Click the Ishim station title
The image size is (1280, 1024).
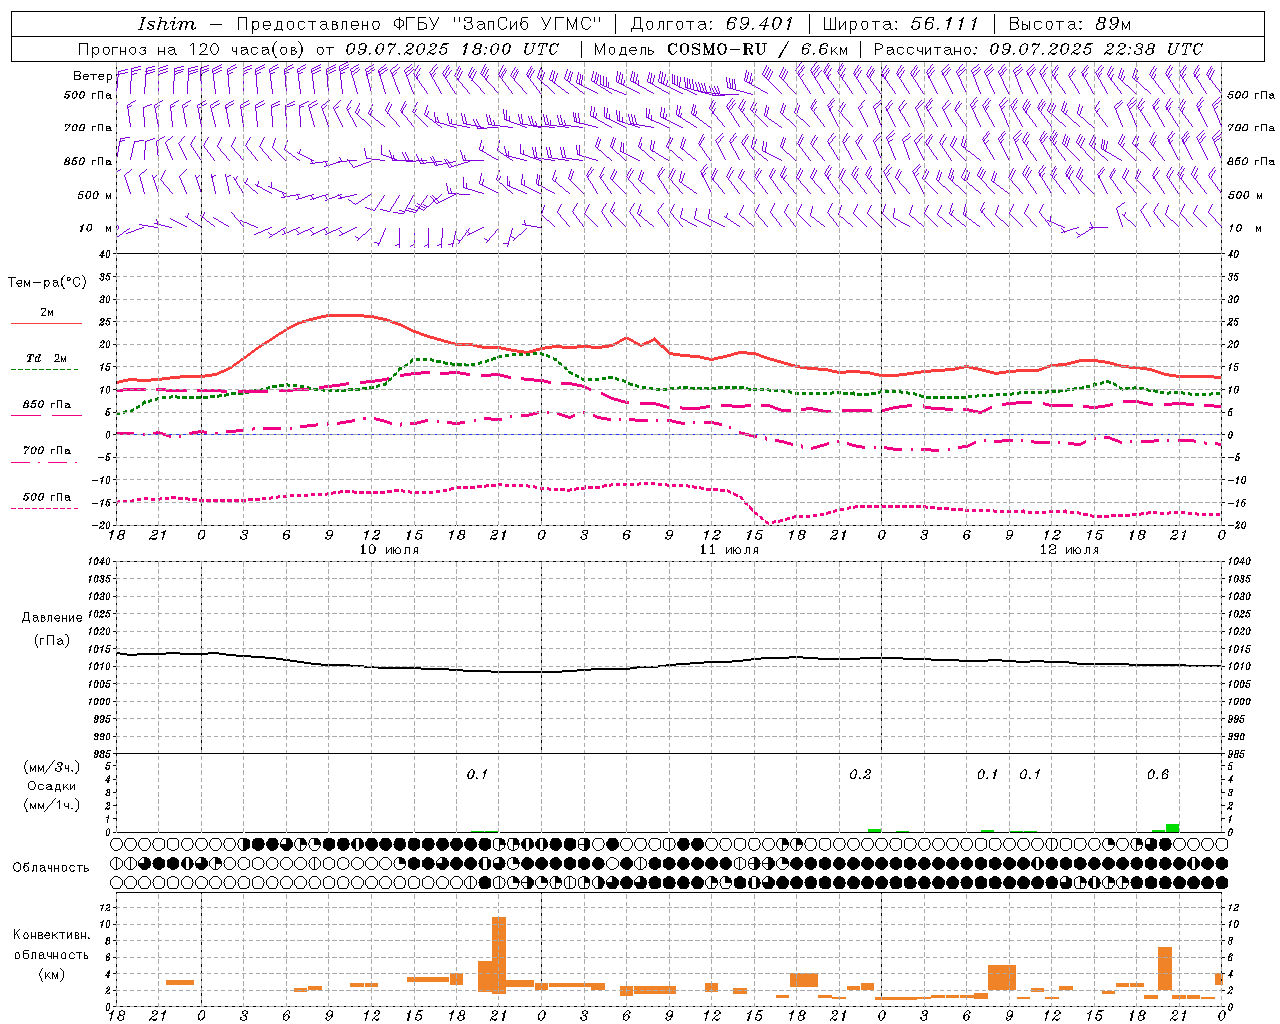pos(166,24)
